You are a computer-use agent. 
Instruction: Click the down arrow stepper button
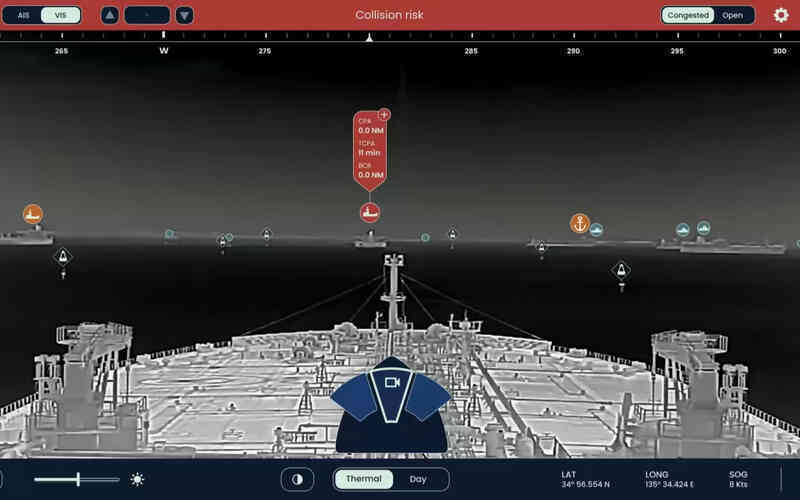[185, 15]
